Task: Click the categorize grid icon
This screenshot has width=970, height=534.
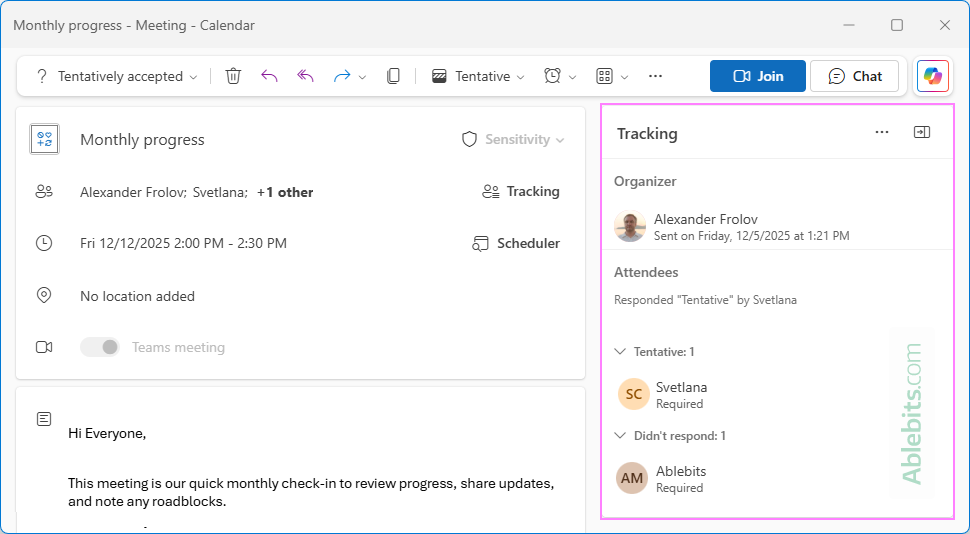Action: click(x=604, y=76)
